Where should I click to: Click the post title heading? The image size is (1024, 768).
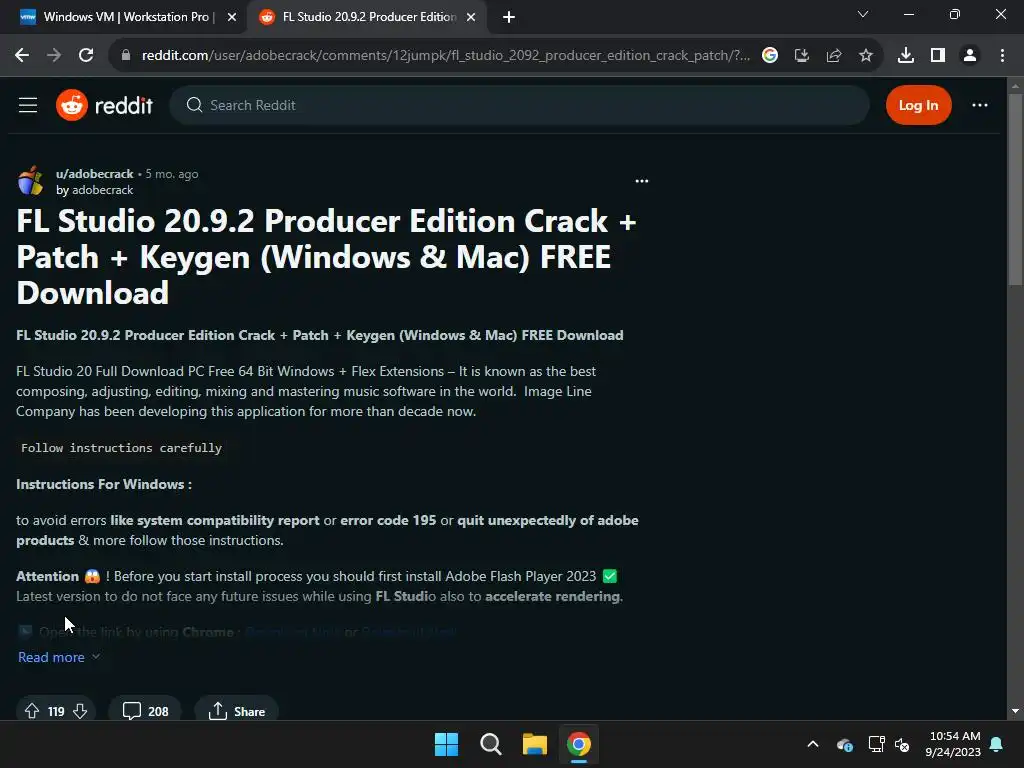[x=327, y=257]
